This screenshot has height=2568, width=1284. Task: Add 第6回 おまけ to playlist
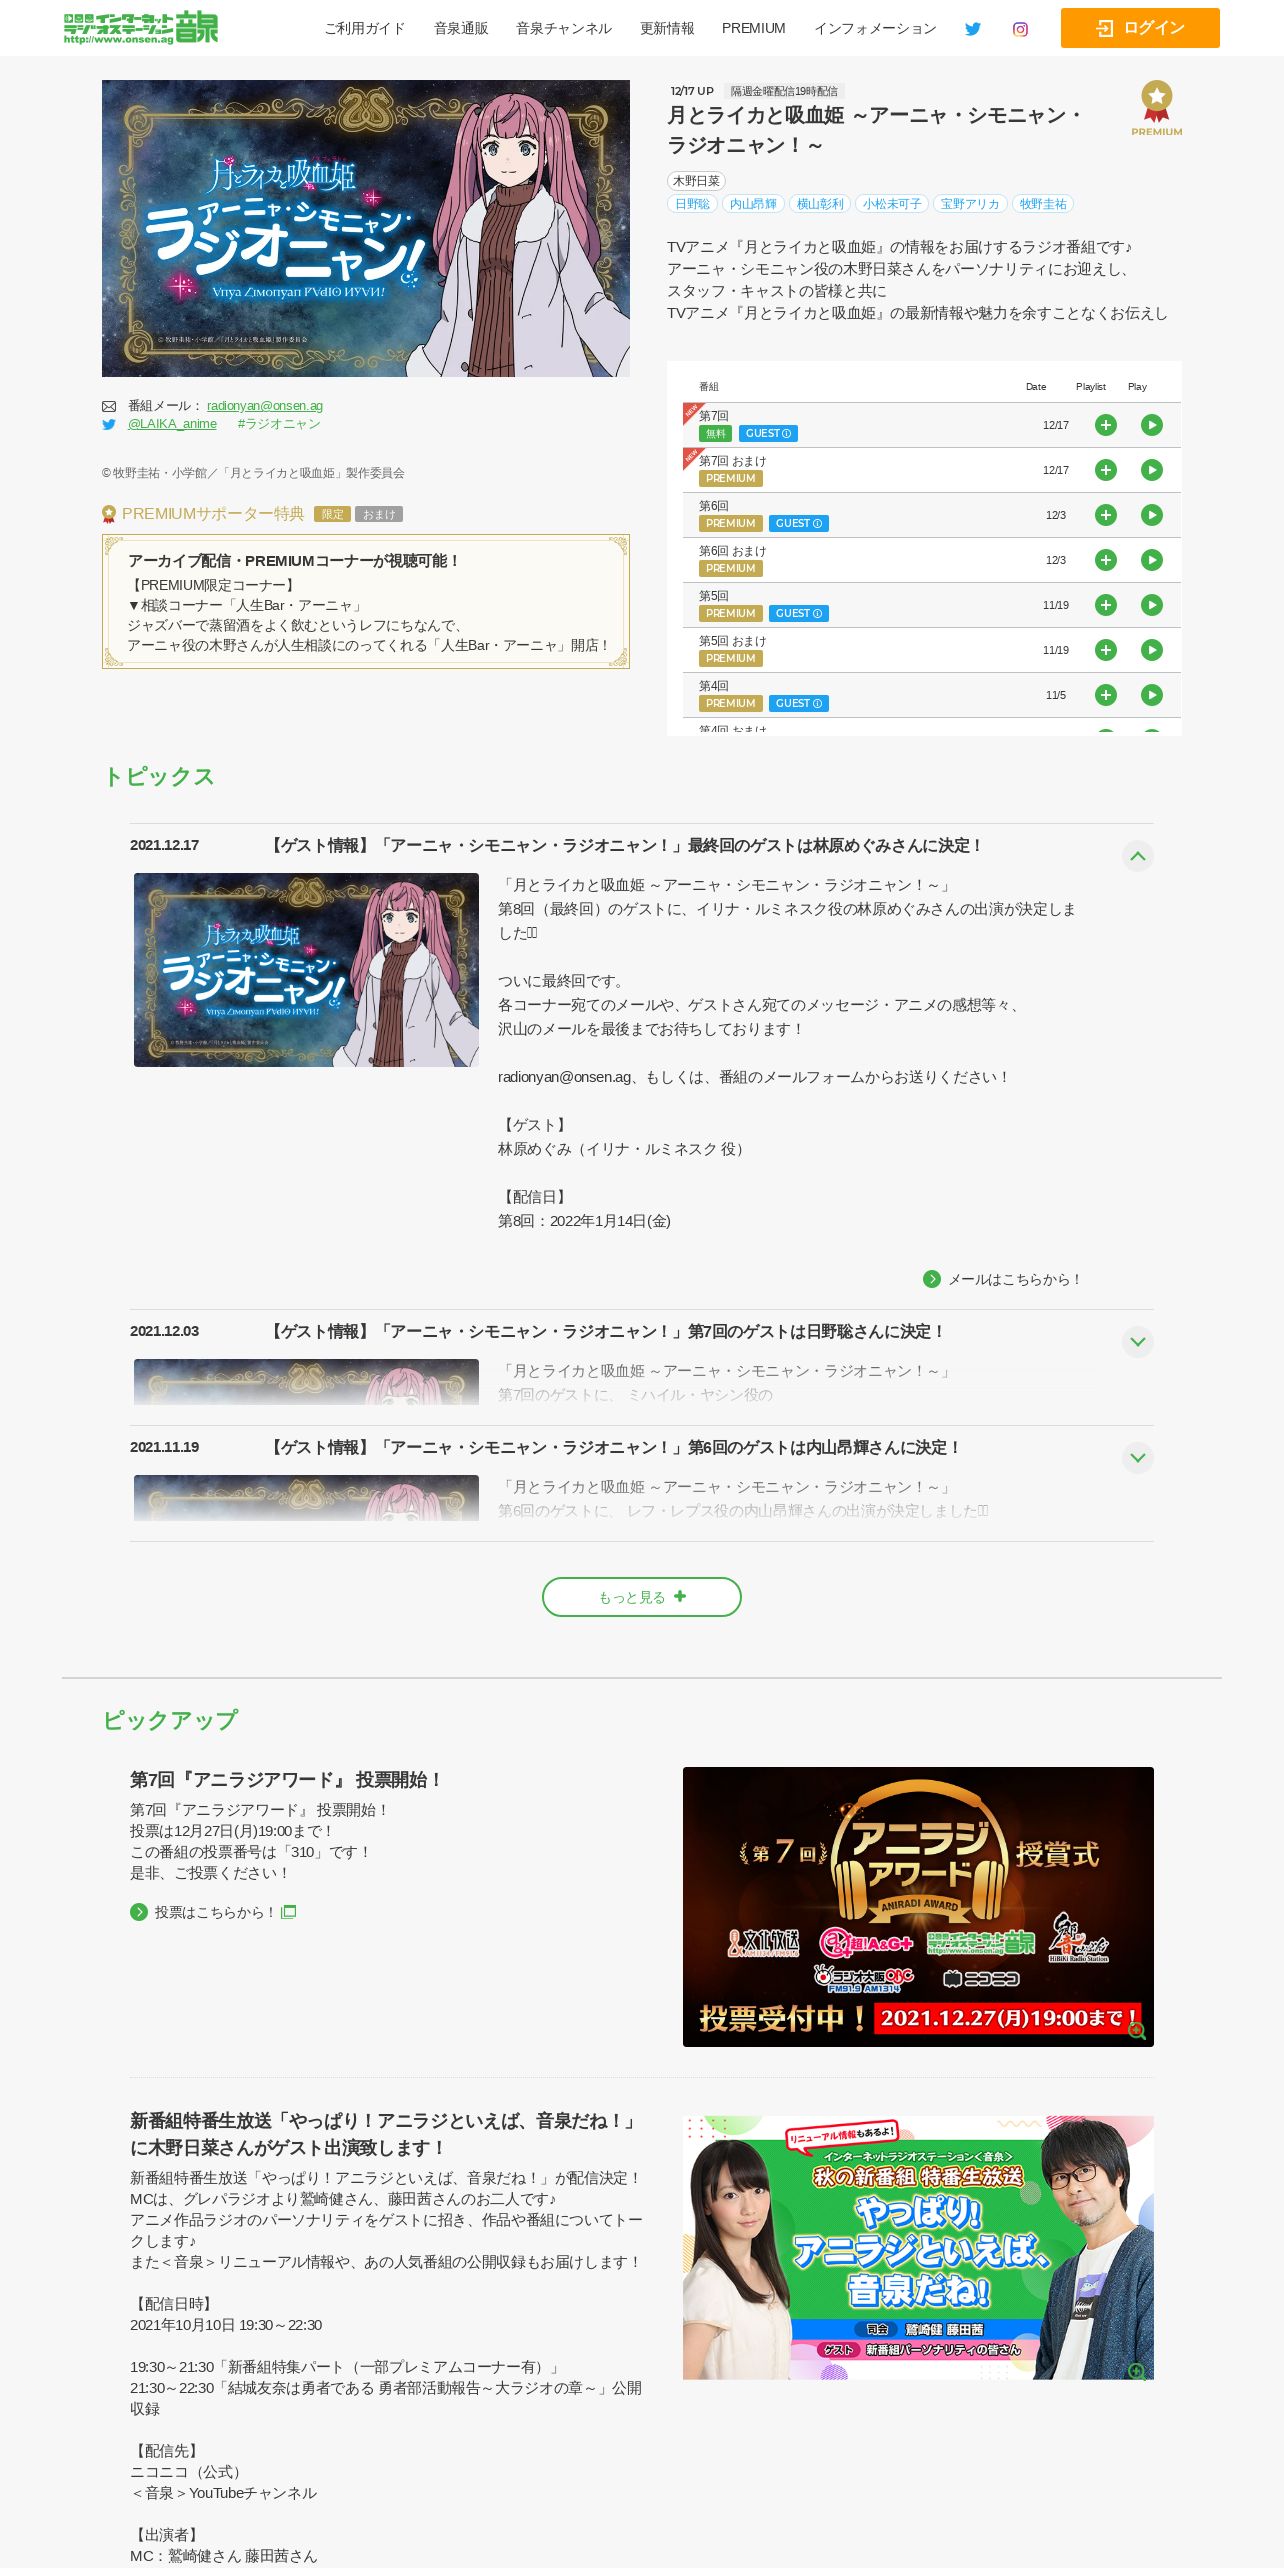1106,560
